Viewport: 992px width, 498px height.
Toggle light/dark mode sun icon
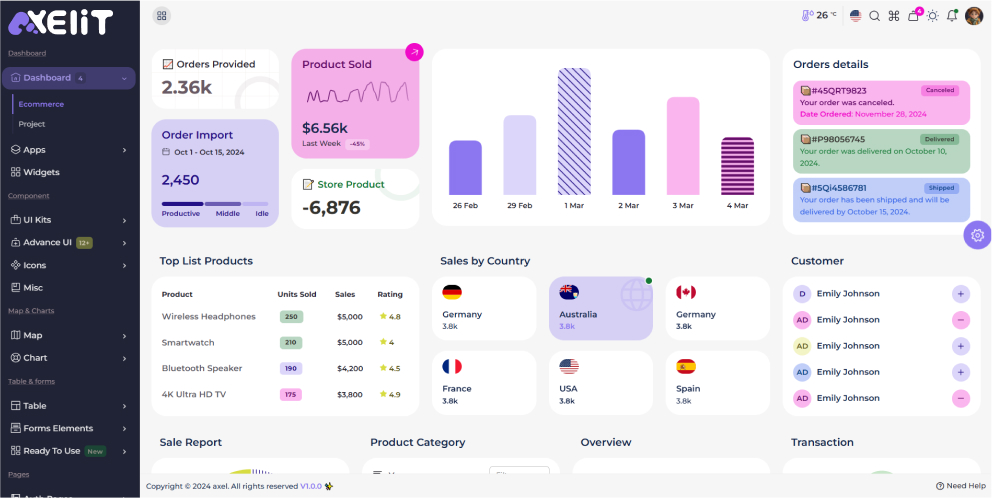[x=932, y=16]
